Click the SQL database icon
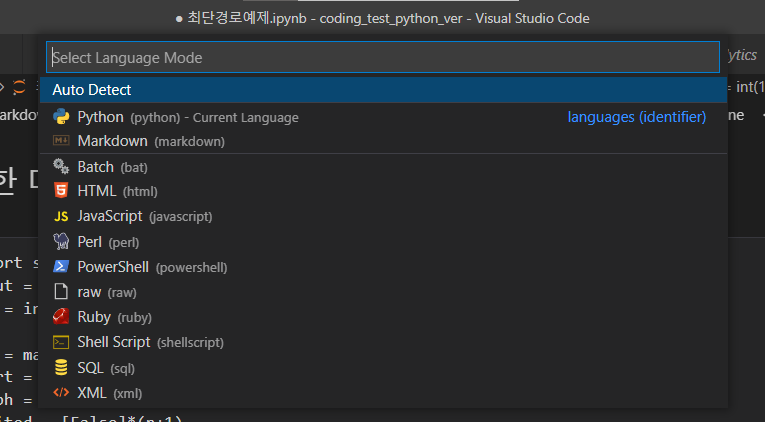This screenshot has width=765, height=422. (x=61, y=367)
